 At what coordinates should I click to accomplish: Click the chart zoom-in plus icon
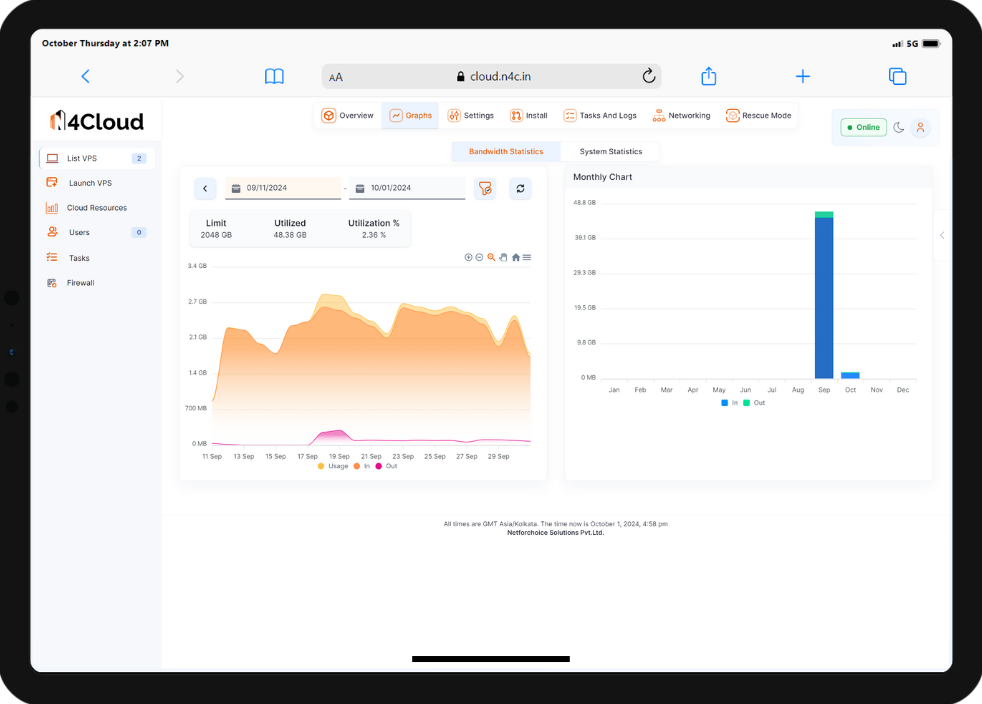(x=468, y=257)
